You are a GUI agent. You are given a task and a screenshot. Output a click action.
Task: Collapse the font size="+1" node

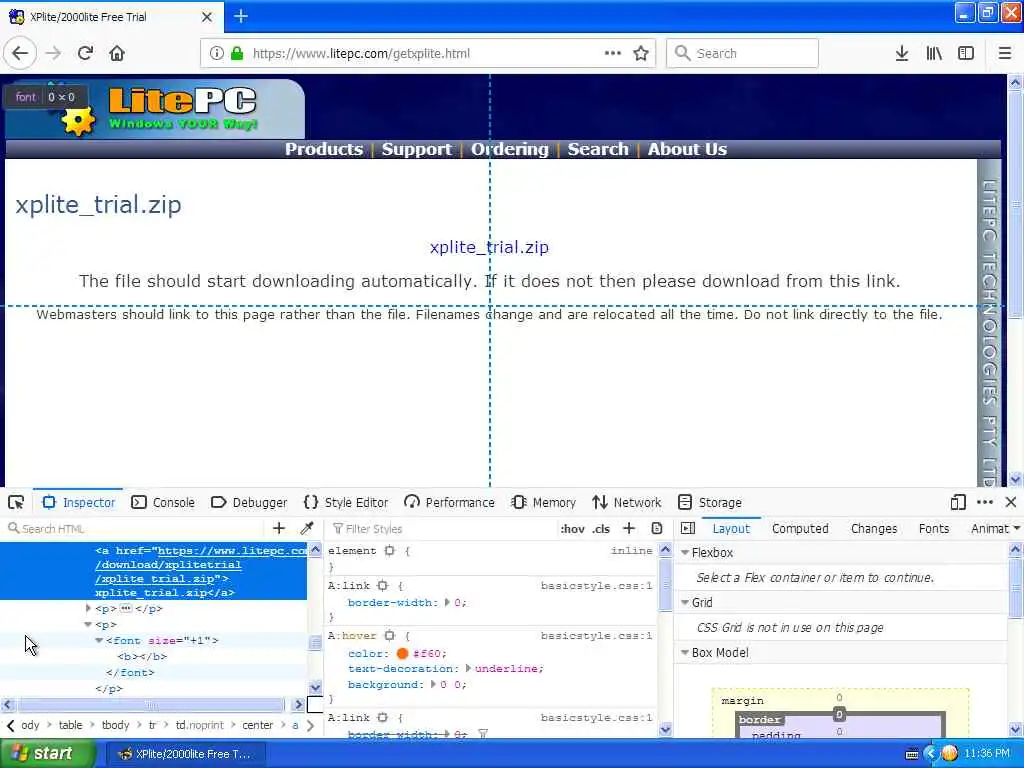click(99, 641)
